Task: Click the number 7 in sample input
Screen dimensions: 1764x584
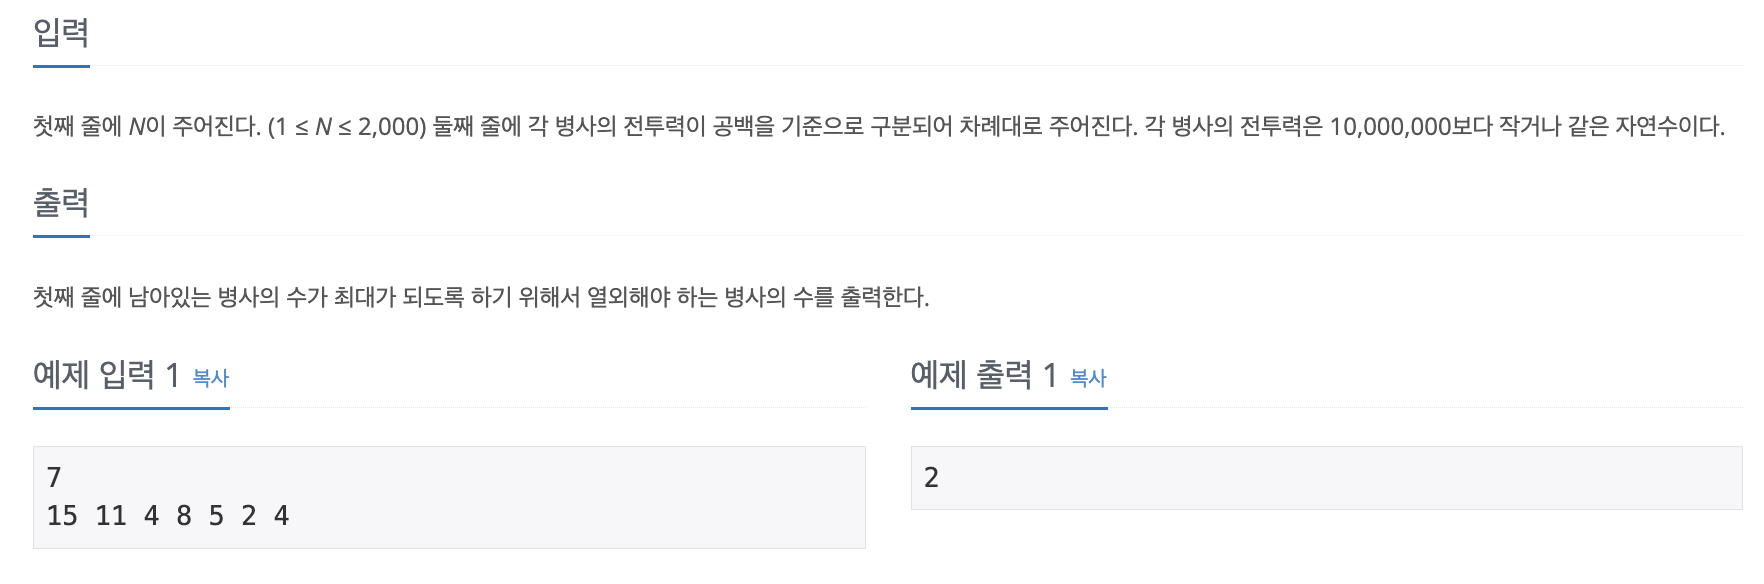Action: 54,477
